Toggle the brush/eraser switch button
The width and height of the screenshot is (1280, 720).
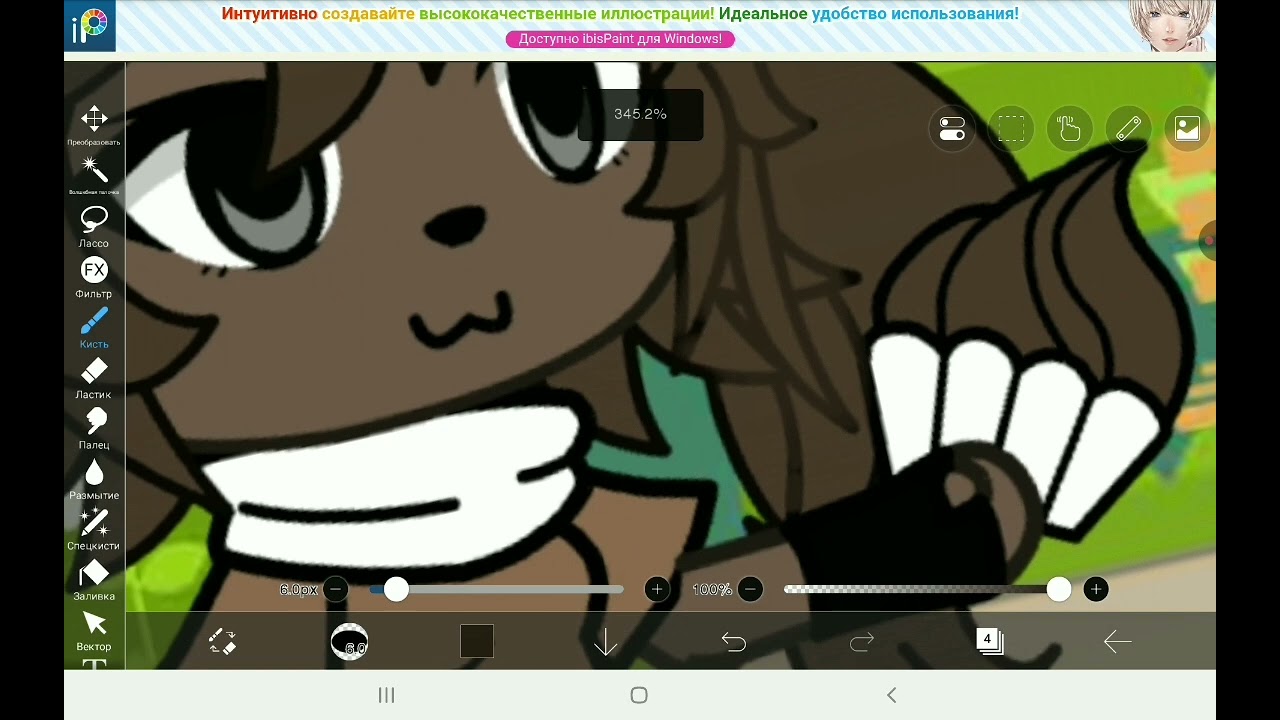pyautogui.click(x=222, y=641)
